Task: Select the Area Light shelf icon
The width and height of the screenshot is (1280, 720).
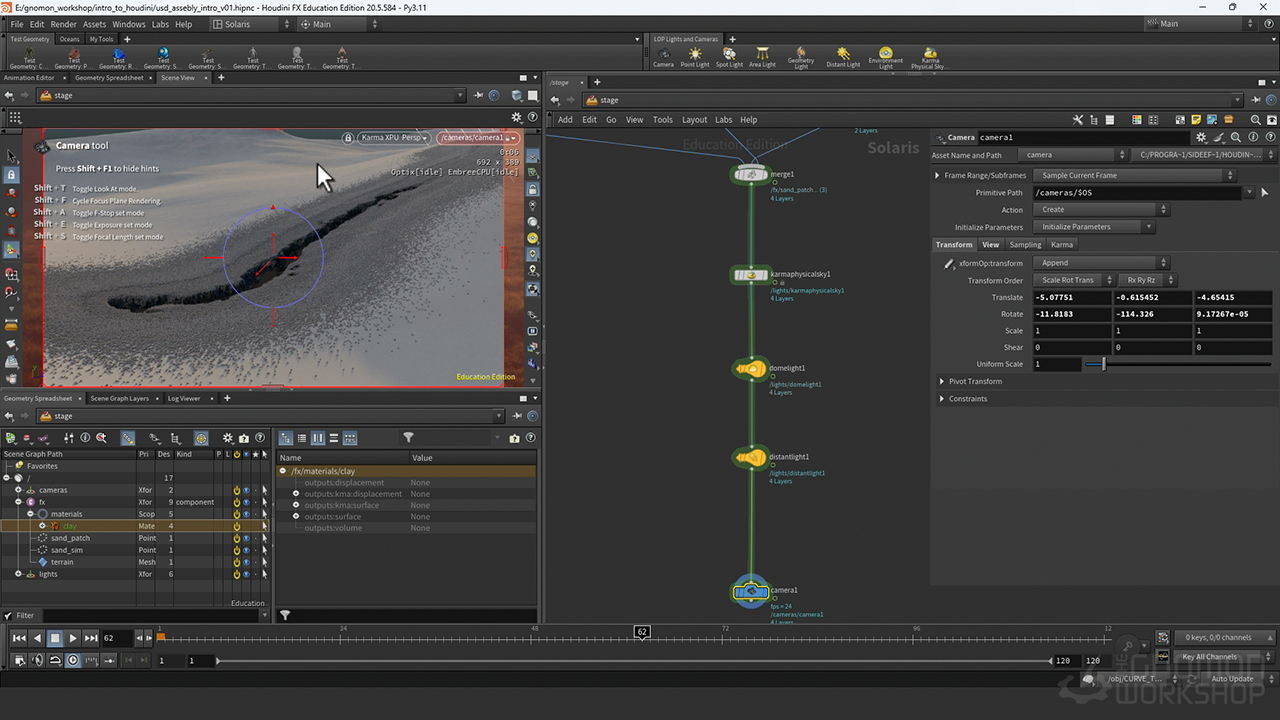Action: [x=762, y=56]
